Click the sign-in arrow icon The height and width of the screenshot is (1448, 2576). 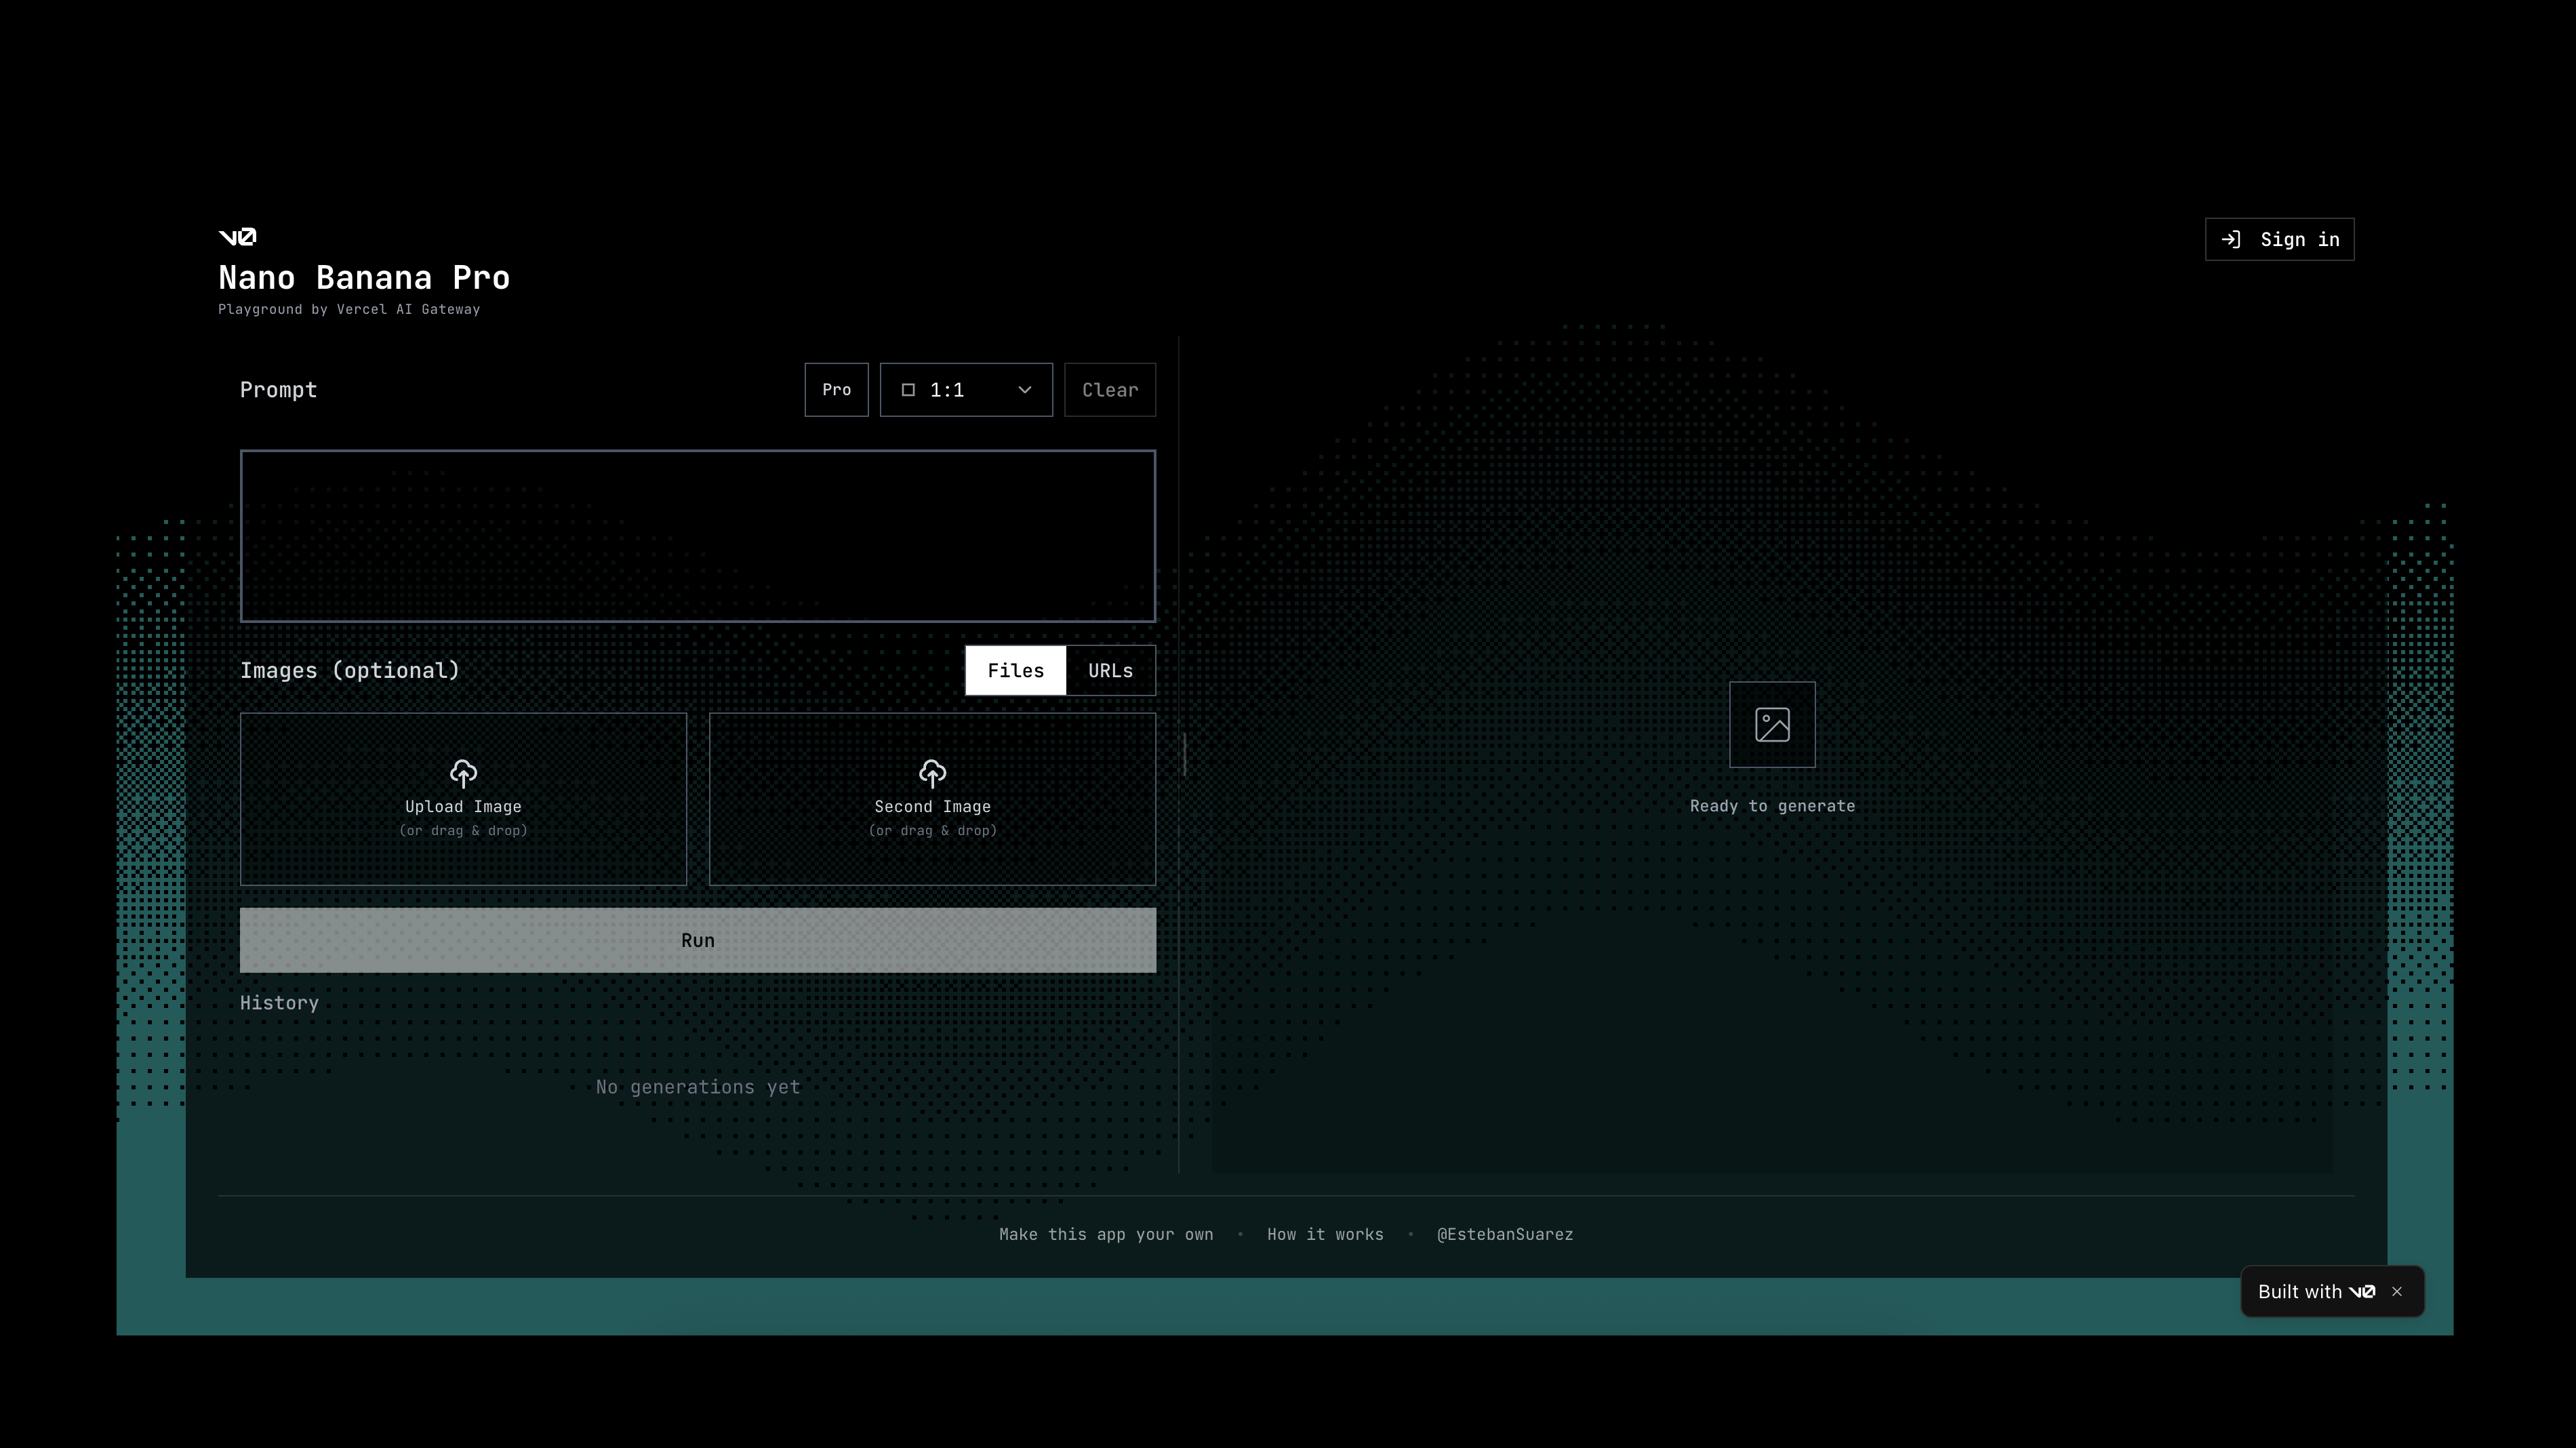2231,239
